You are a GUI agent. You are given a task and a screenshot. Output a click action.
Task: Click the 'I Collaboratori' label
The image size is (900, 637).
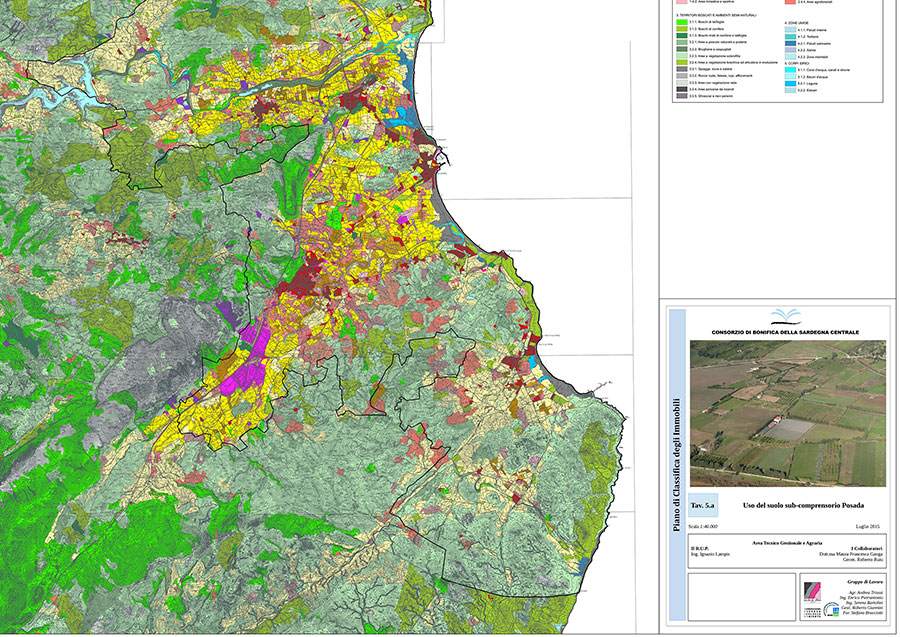point(867,549)
